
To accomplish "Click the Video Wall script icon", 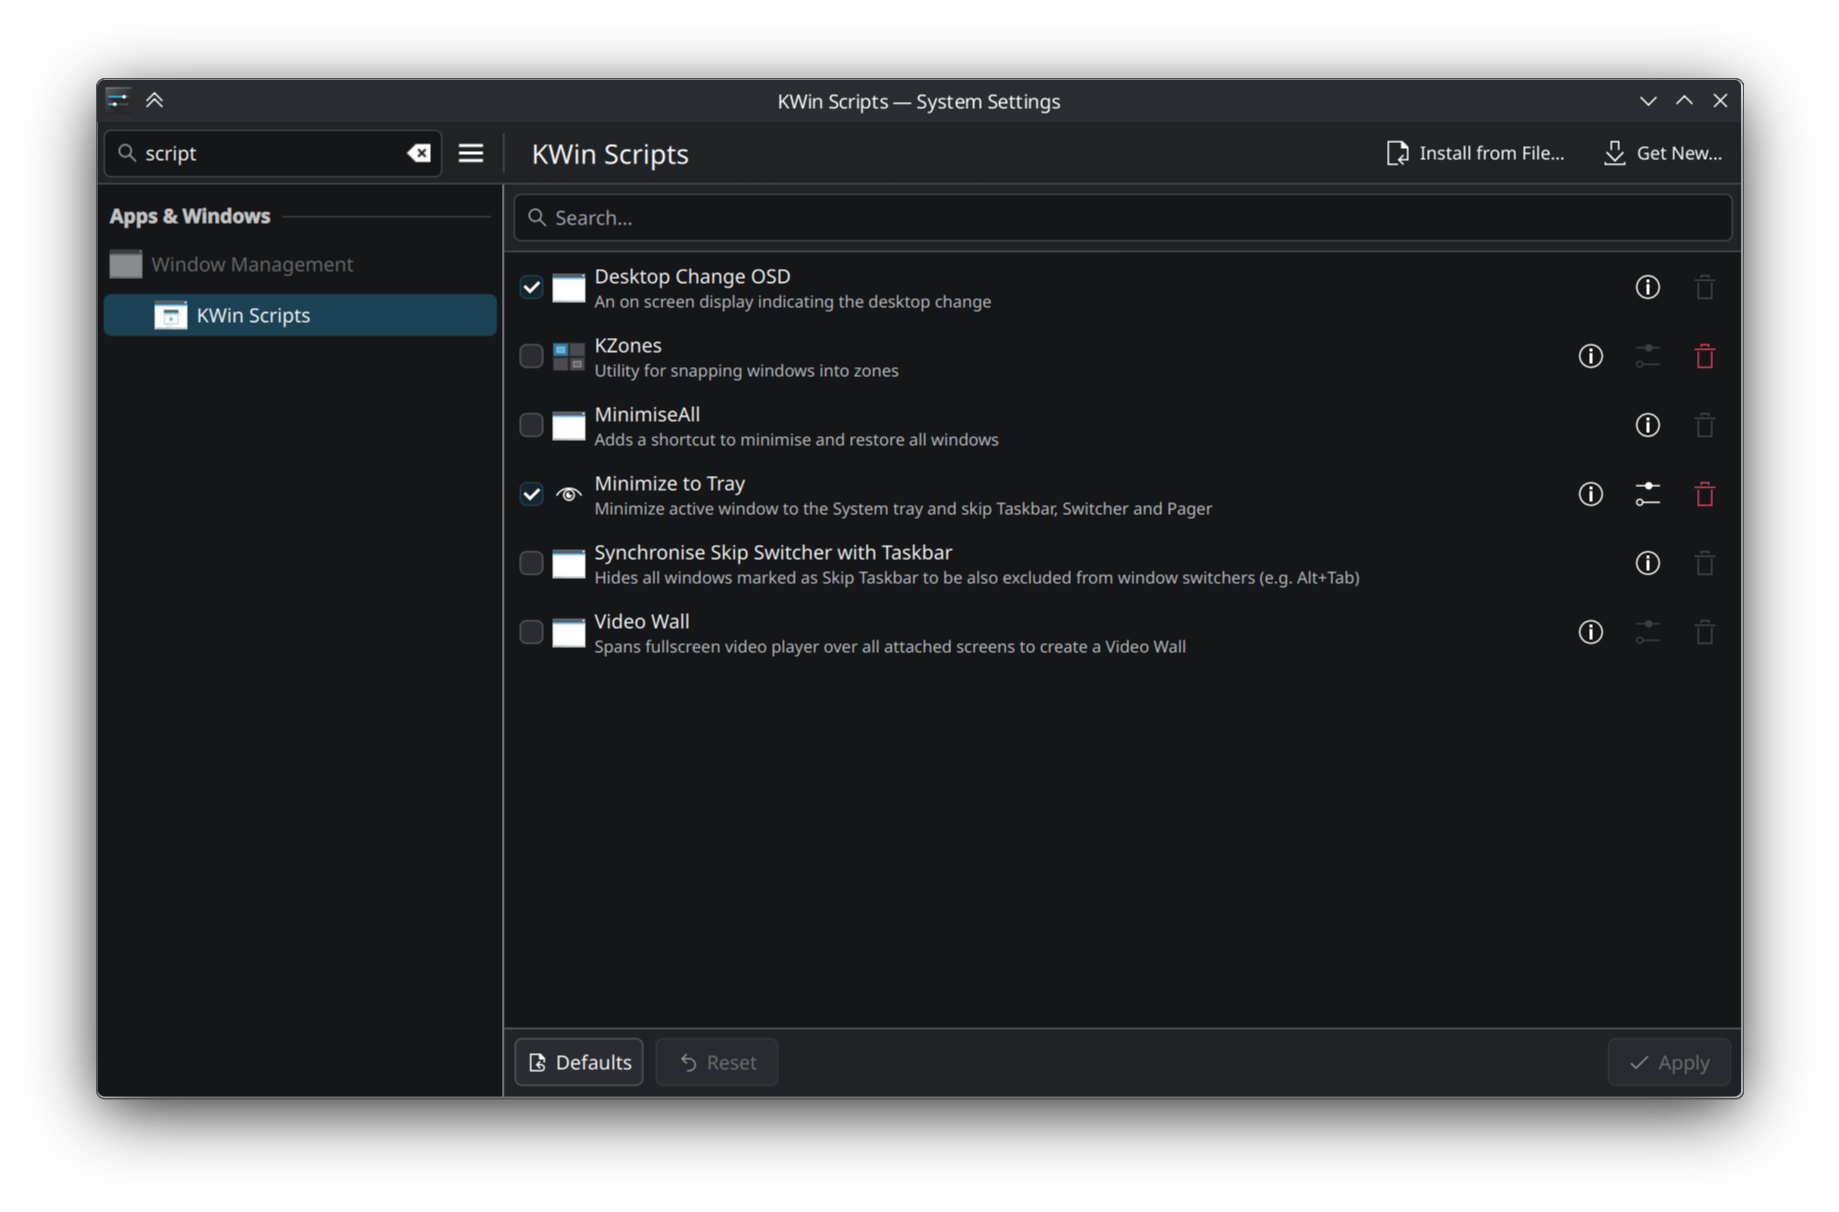I will click(568, 633).
